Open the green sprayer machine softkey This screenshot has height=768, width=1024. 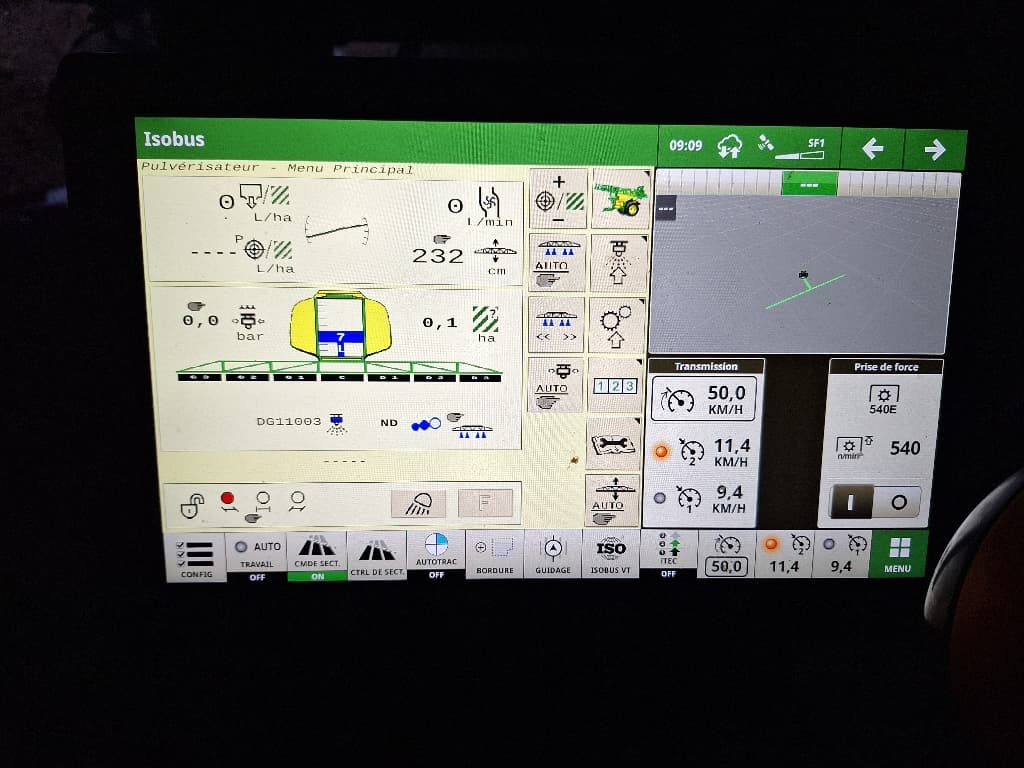point(620,199)
